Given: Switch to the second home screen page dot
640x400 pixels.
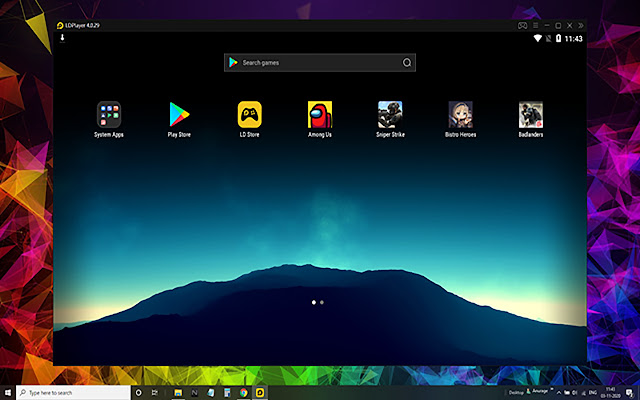Looking at the screenshot, I should point(322,301).
